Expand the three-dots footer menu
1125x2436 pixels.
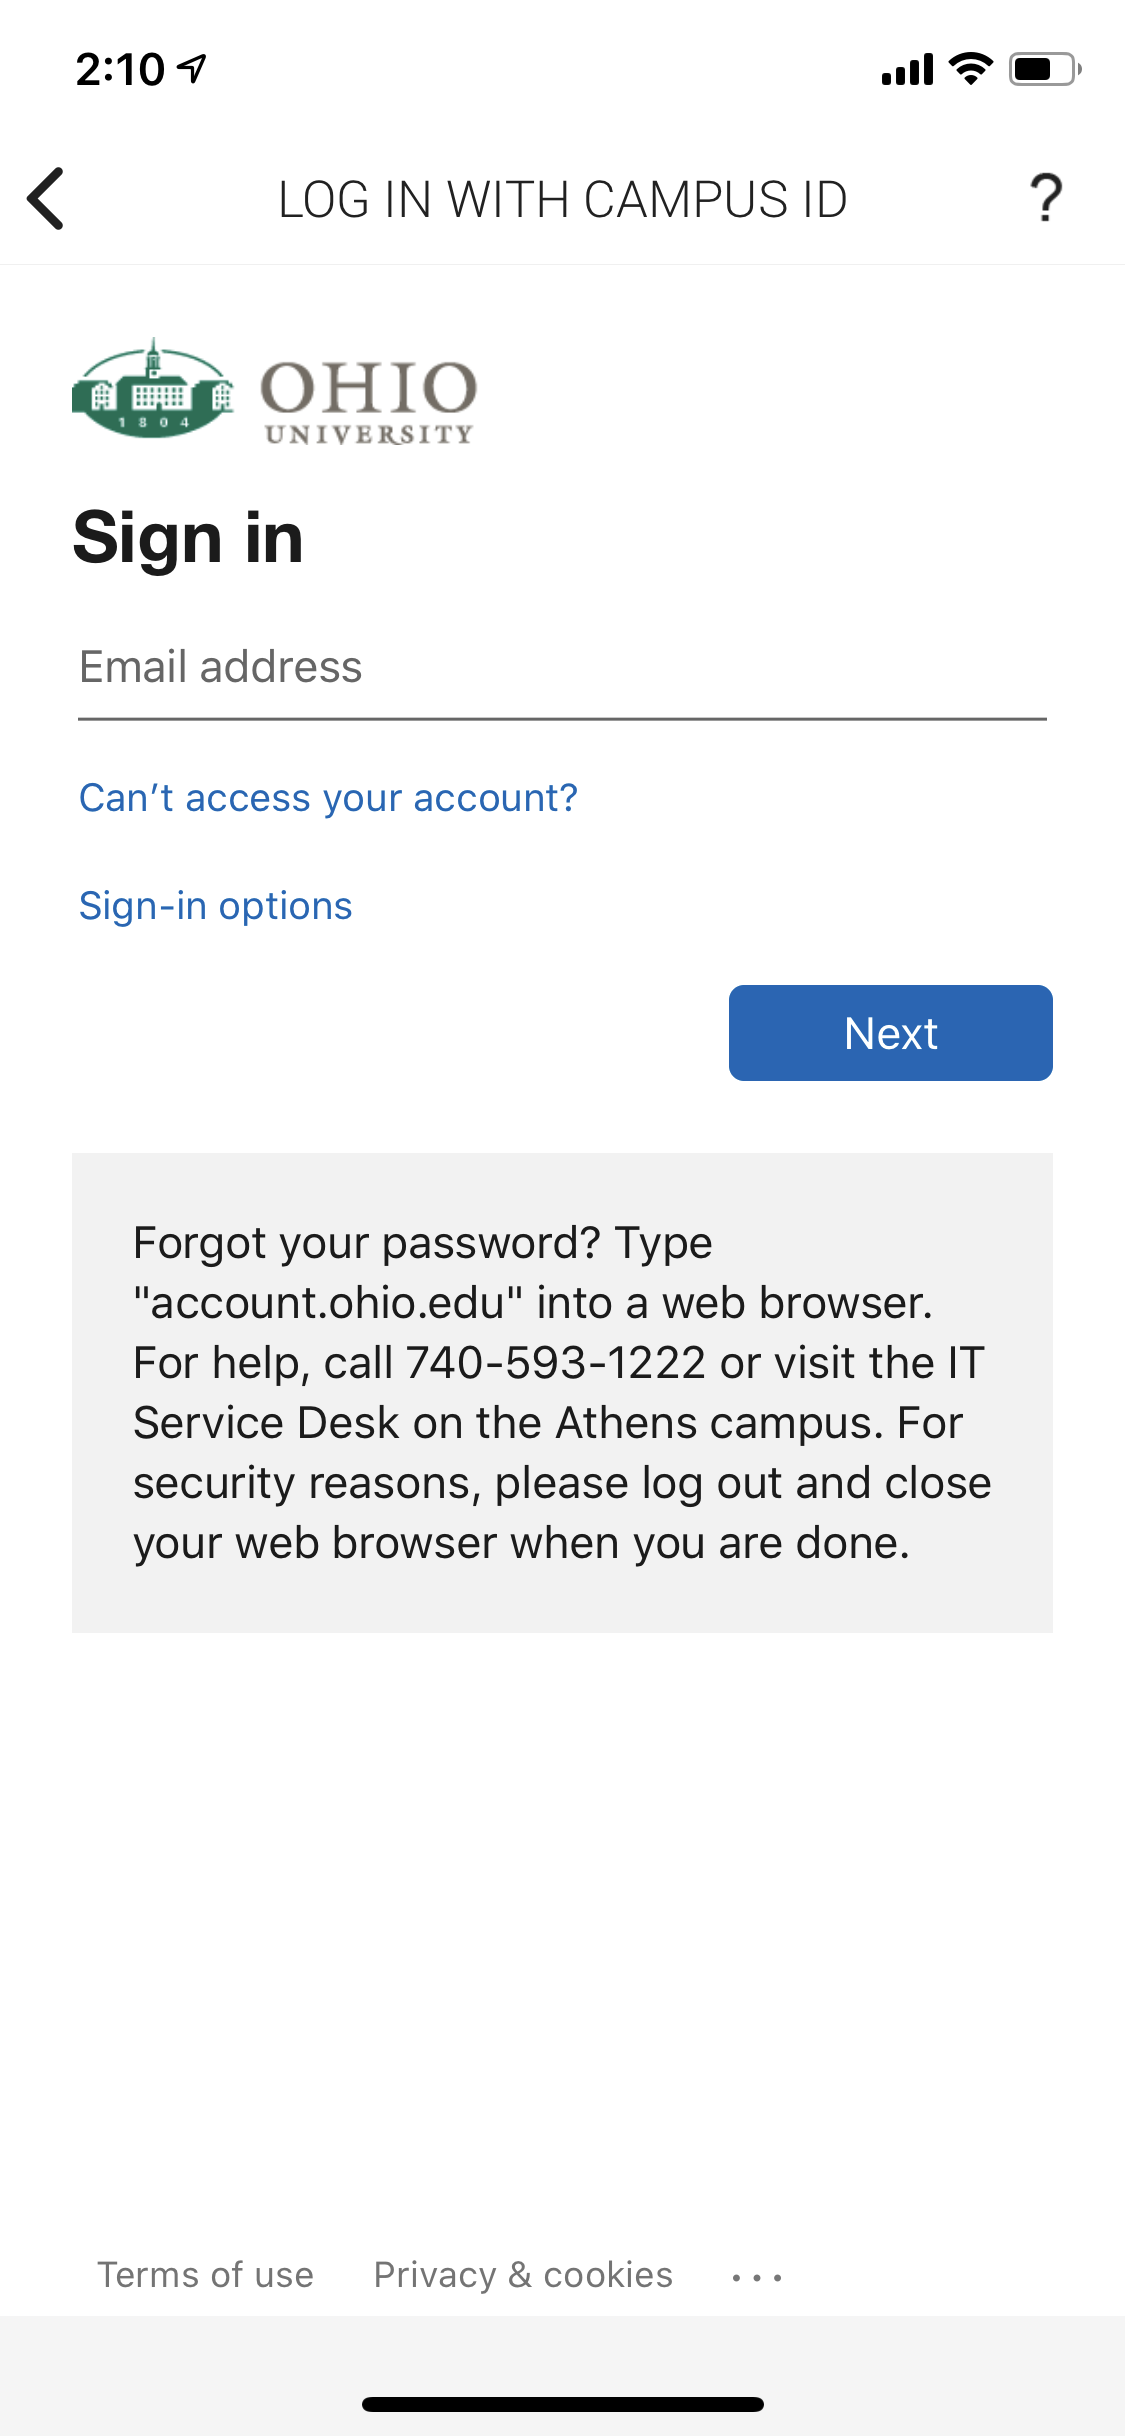tap(757, 2277)
